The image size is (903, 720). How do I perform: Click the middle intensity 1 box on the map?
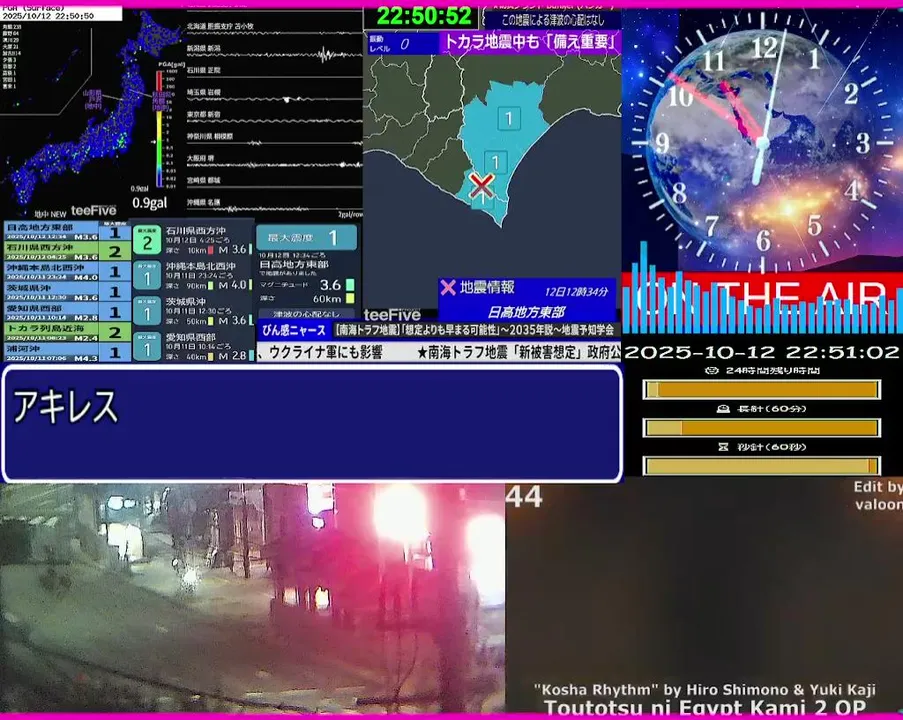pos(495,162)
